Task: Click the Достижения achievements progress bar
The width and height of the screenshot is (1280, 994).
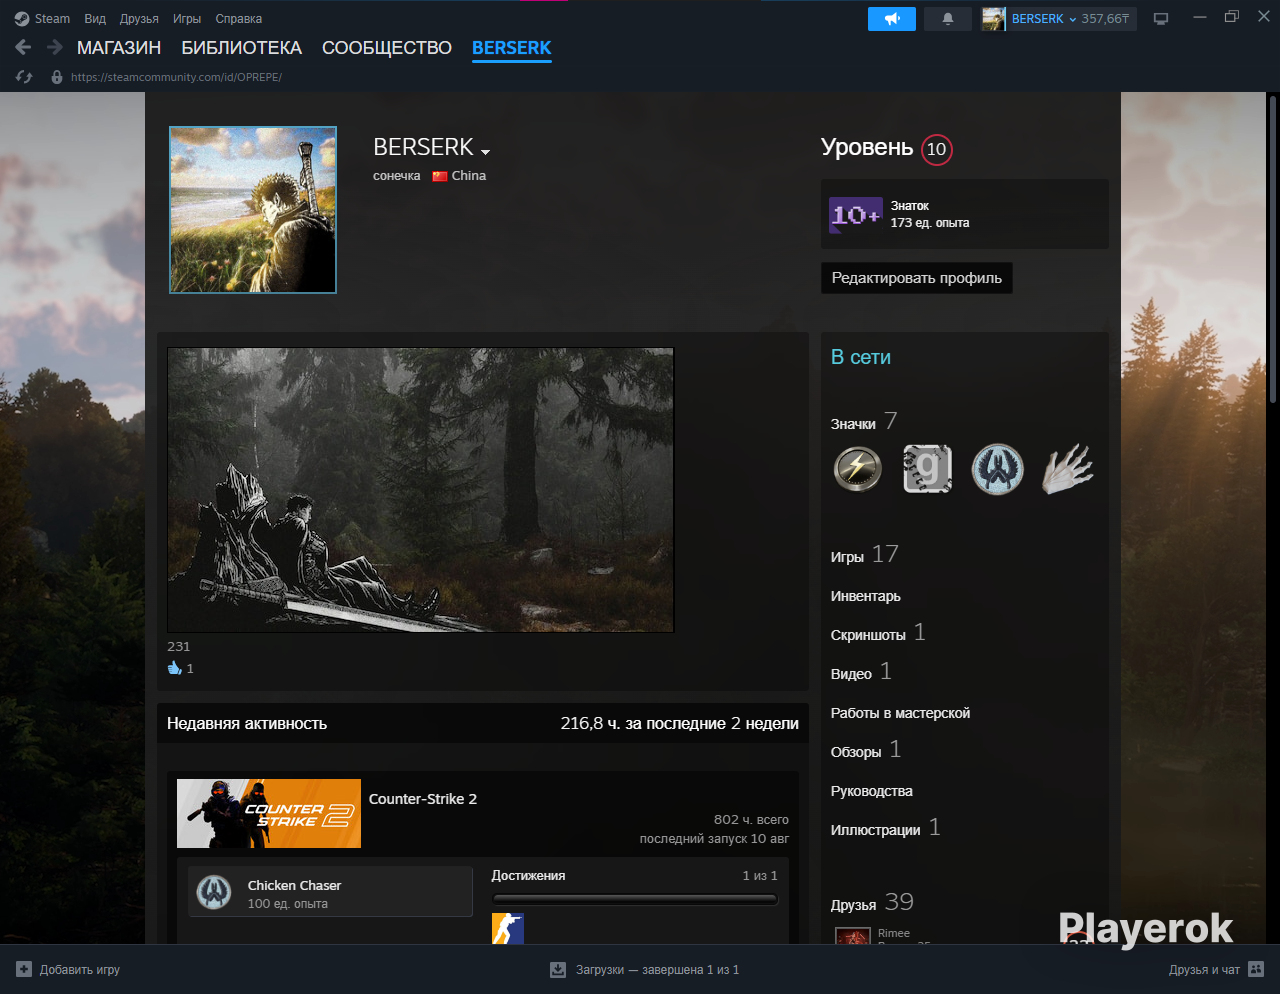Action: point(634,899)
